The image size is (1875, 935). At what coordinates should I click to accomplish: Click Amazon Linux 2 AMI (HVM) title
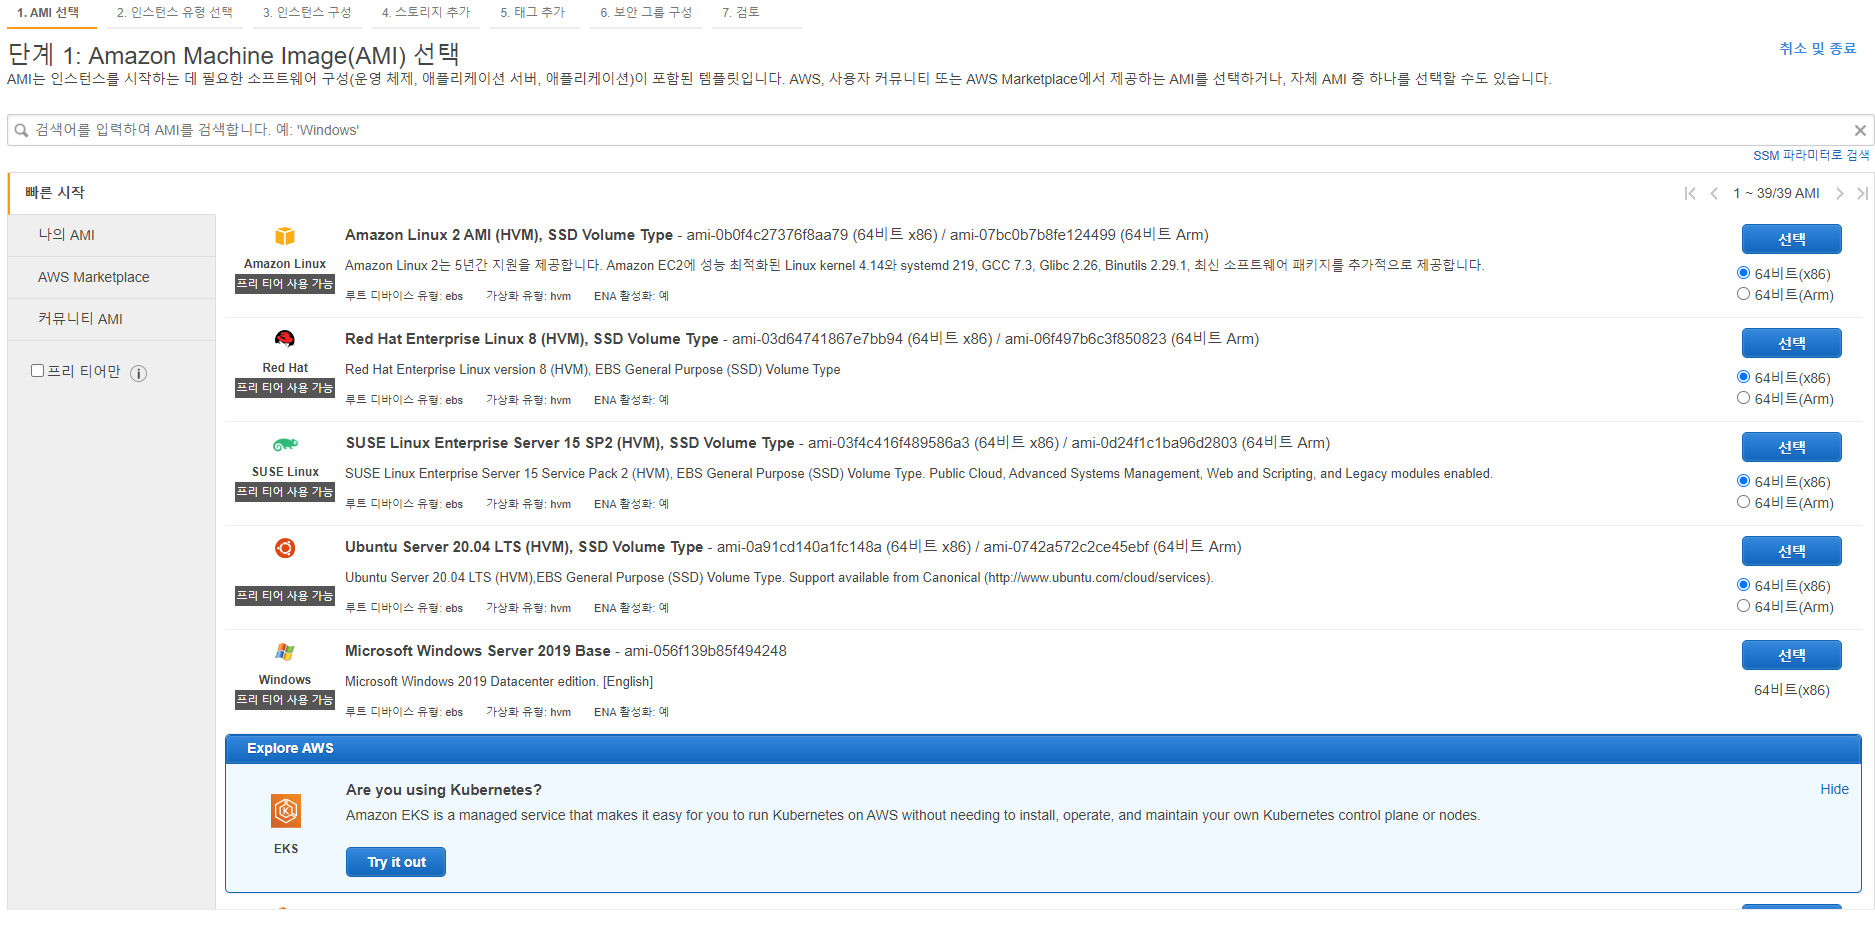[x=509, y=235]
